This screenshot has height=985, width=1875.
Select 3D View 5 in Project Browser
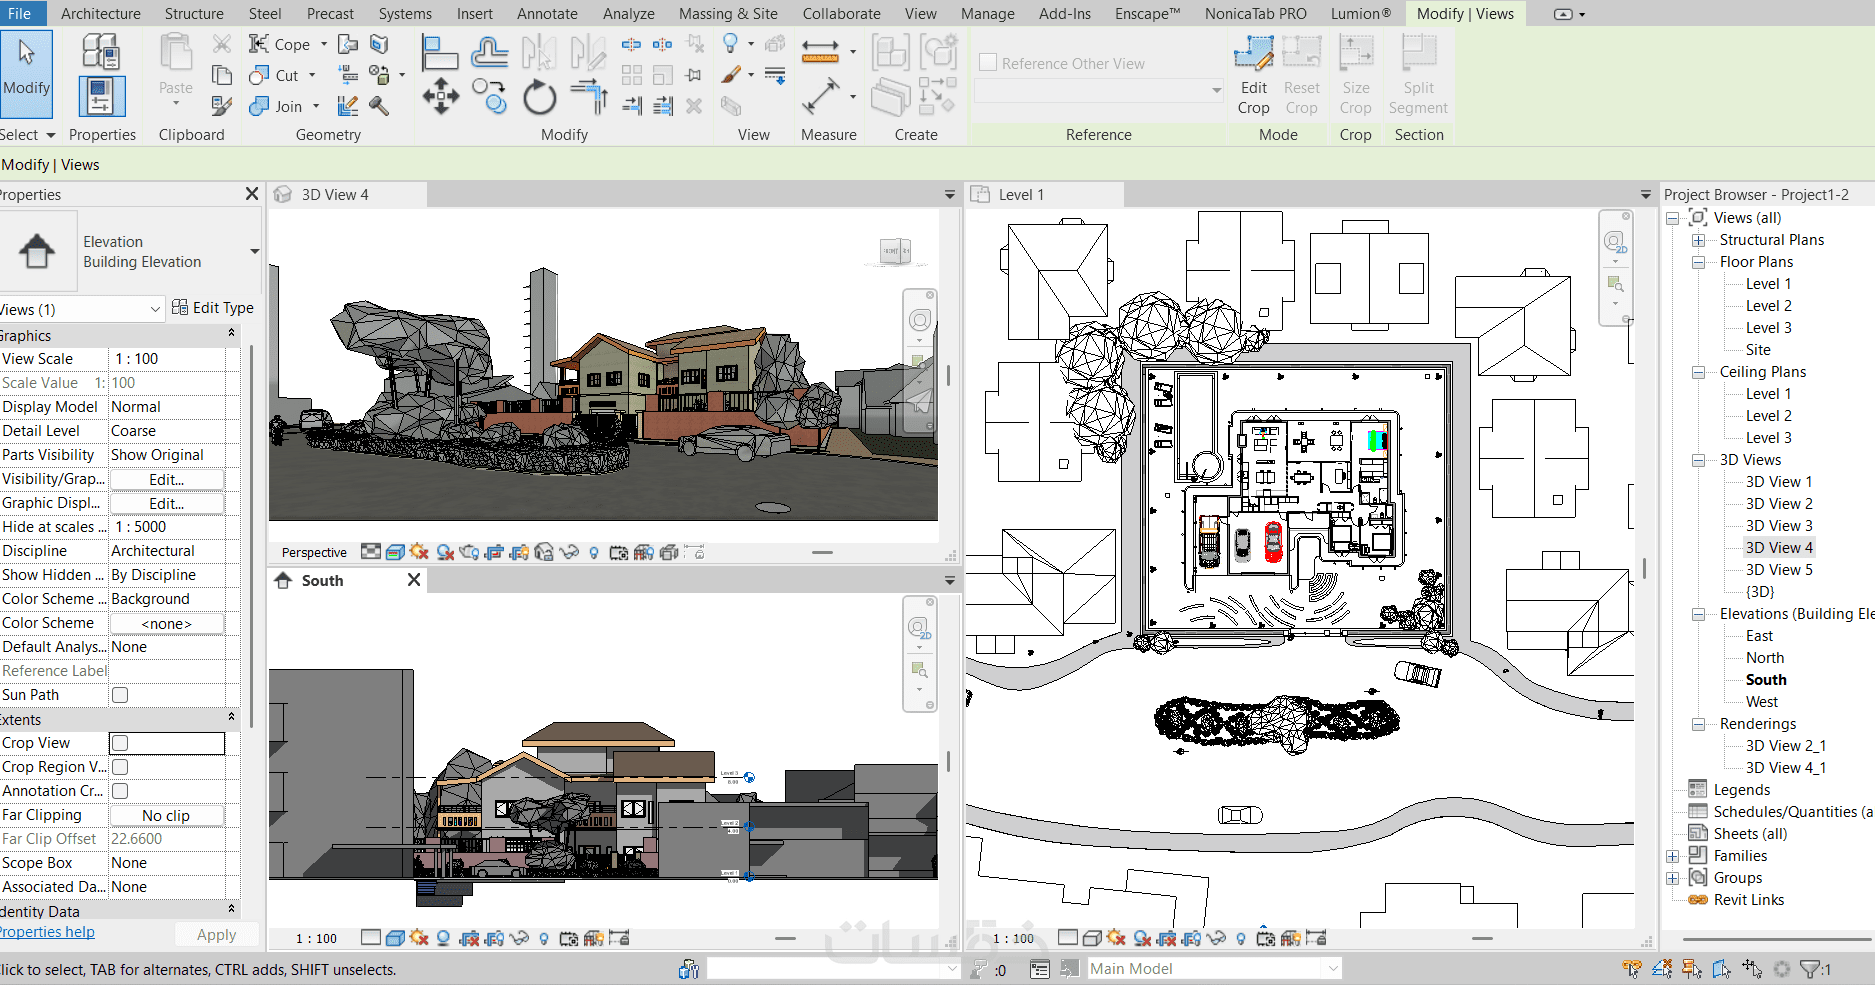click(1778, 570)
